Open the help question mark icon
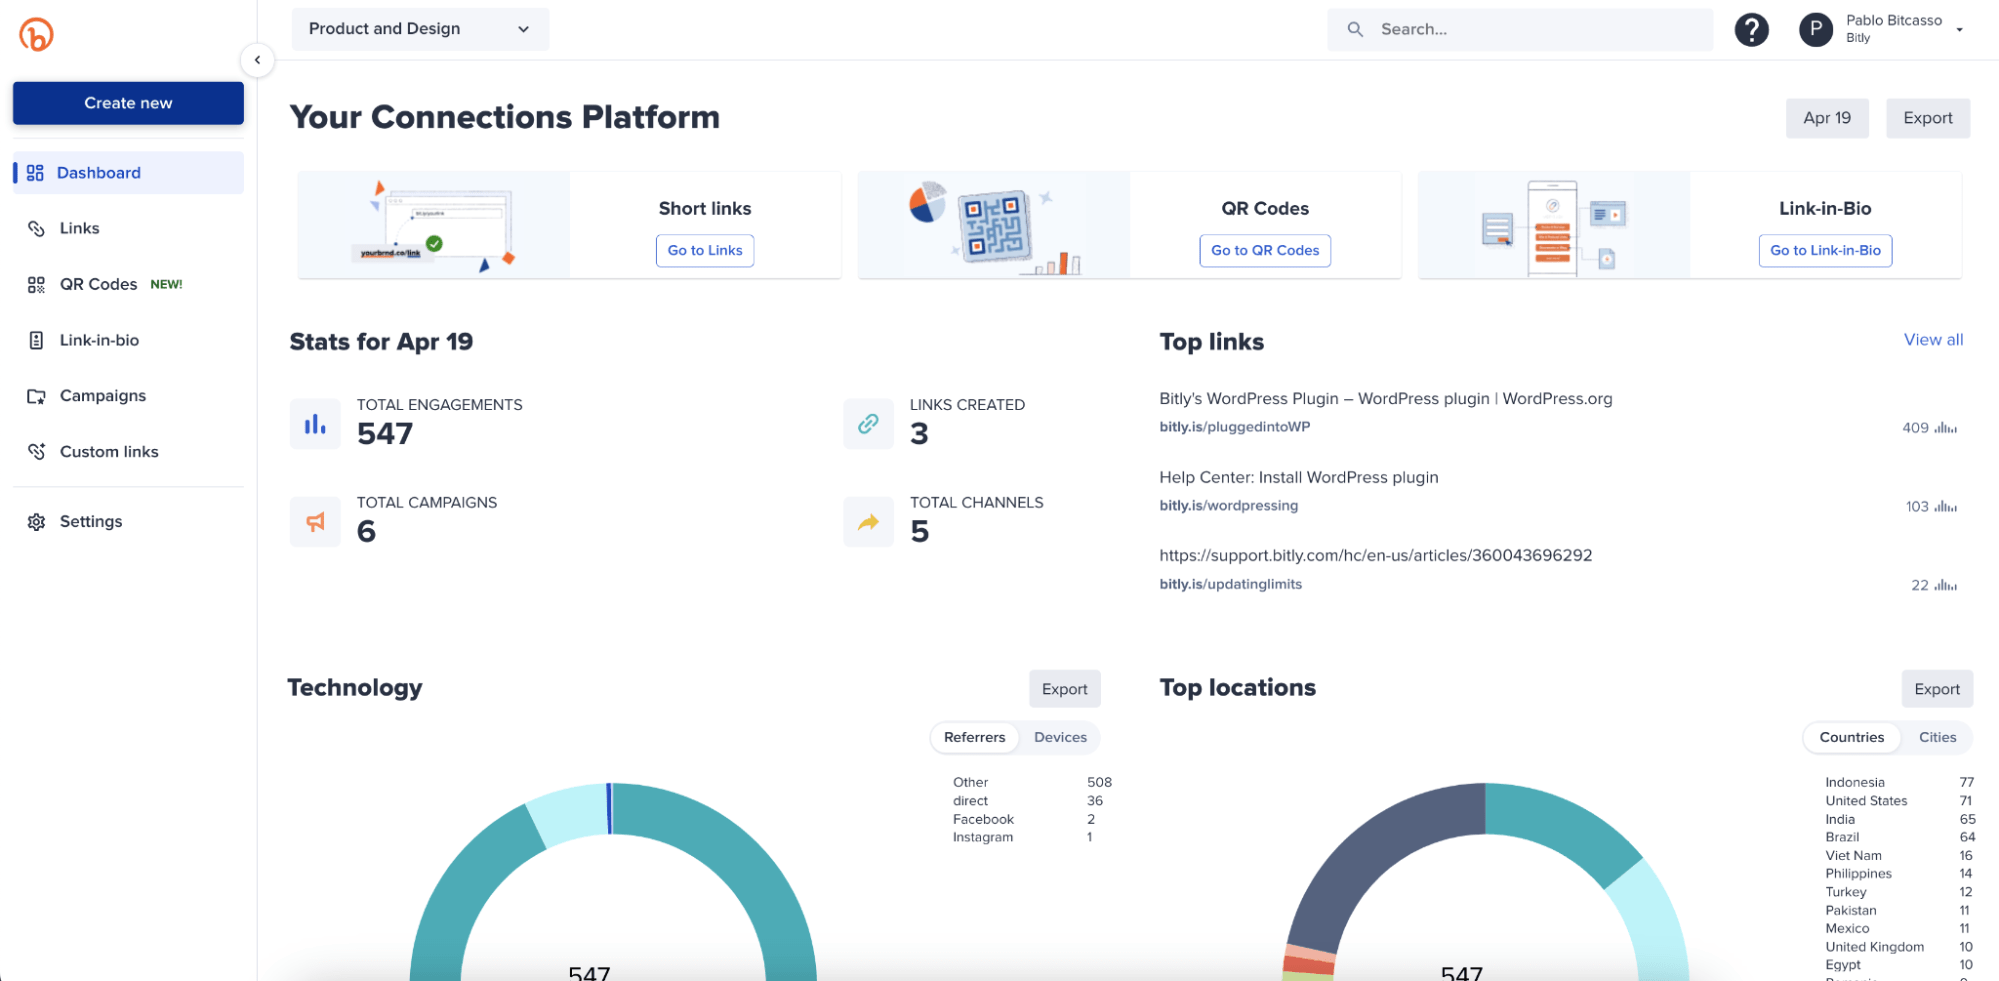The width and height of the screenshot is (1999, 981). [1751, 30]
